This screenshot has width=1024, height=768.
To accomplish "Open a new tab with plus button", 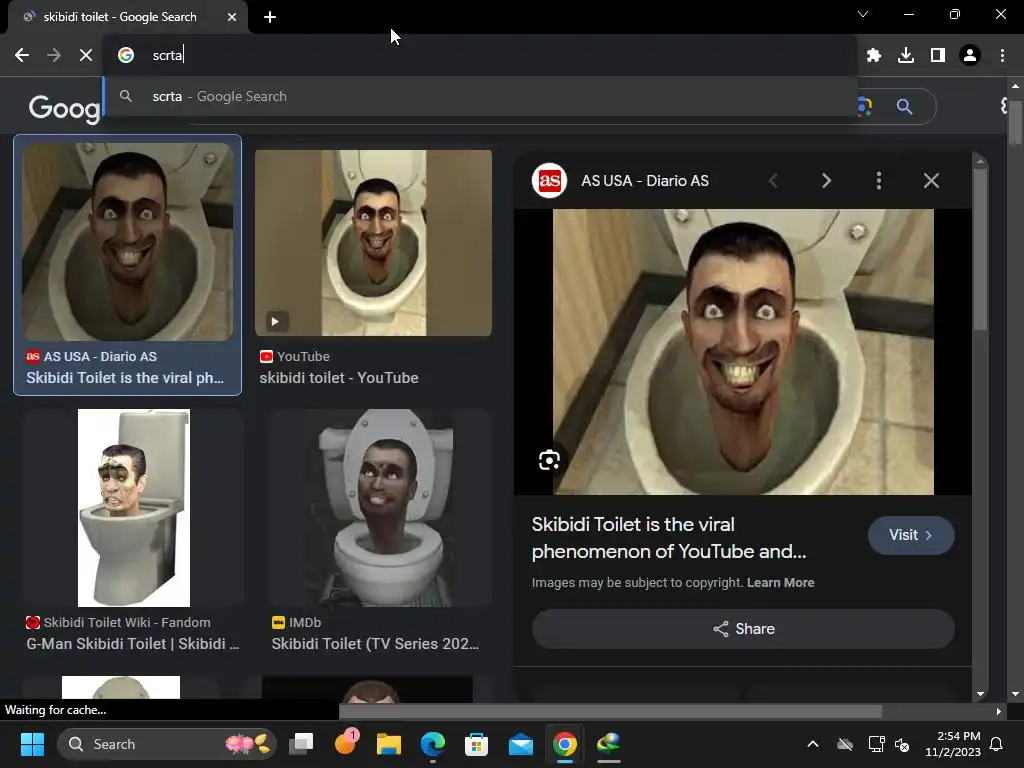I will pyautogui.click(x=270, y=17).
